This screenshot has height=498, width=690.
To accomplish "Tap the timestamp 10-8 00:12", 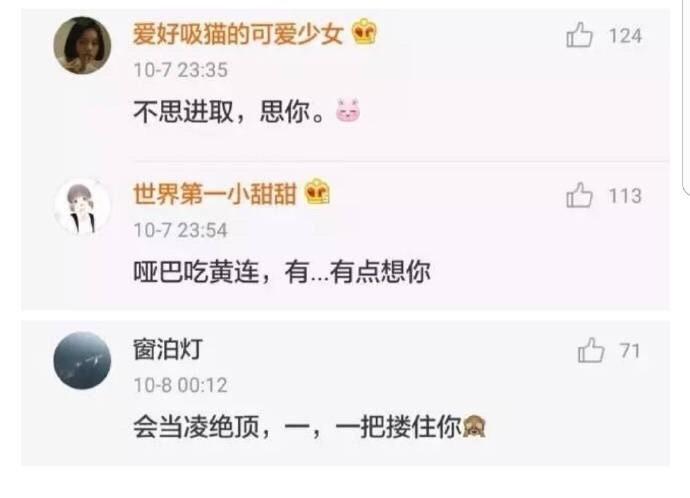I will (x=180, y=385).
